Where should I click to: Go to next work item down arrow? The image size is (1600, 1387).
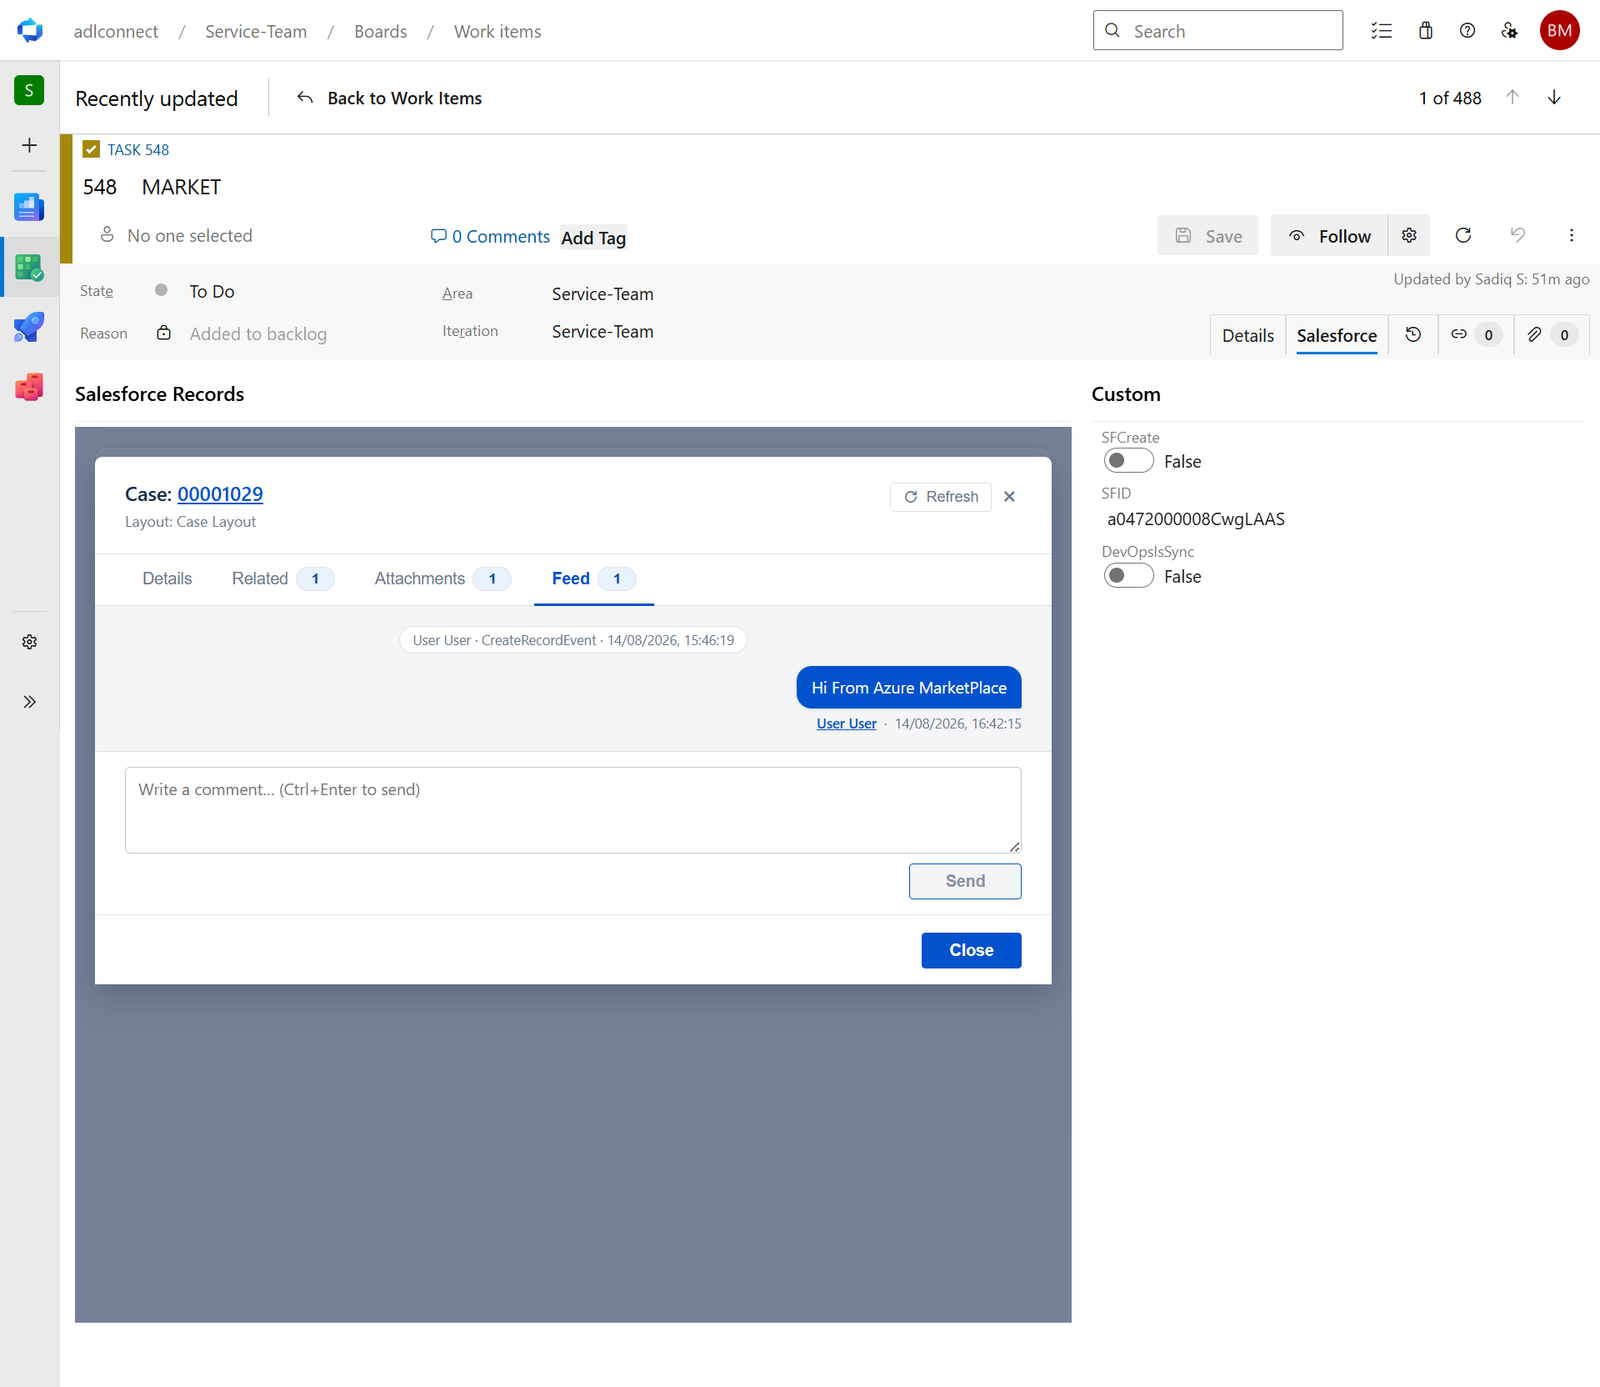[x=1554, y=97]
